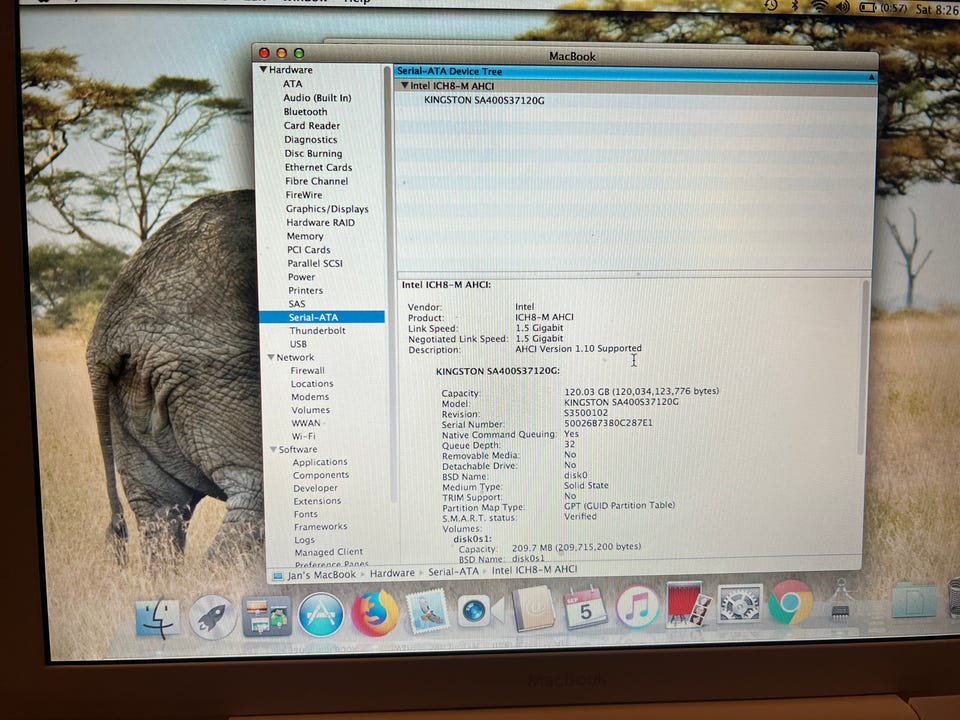
Task: Select Wi-Fi under Network in sidebar
Action: click(x=304, y=436)
